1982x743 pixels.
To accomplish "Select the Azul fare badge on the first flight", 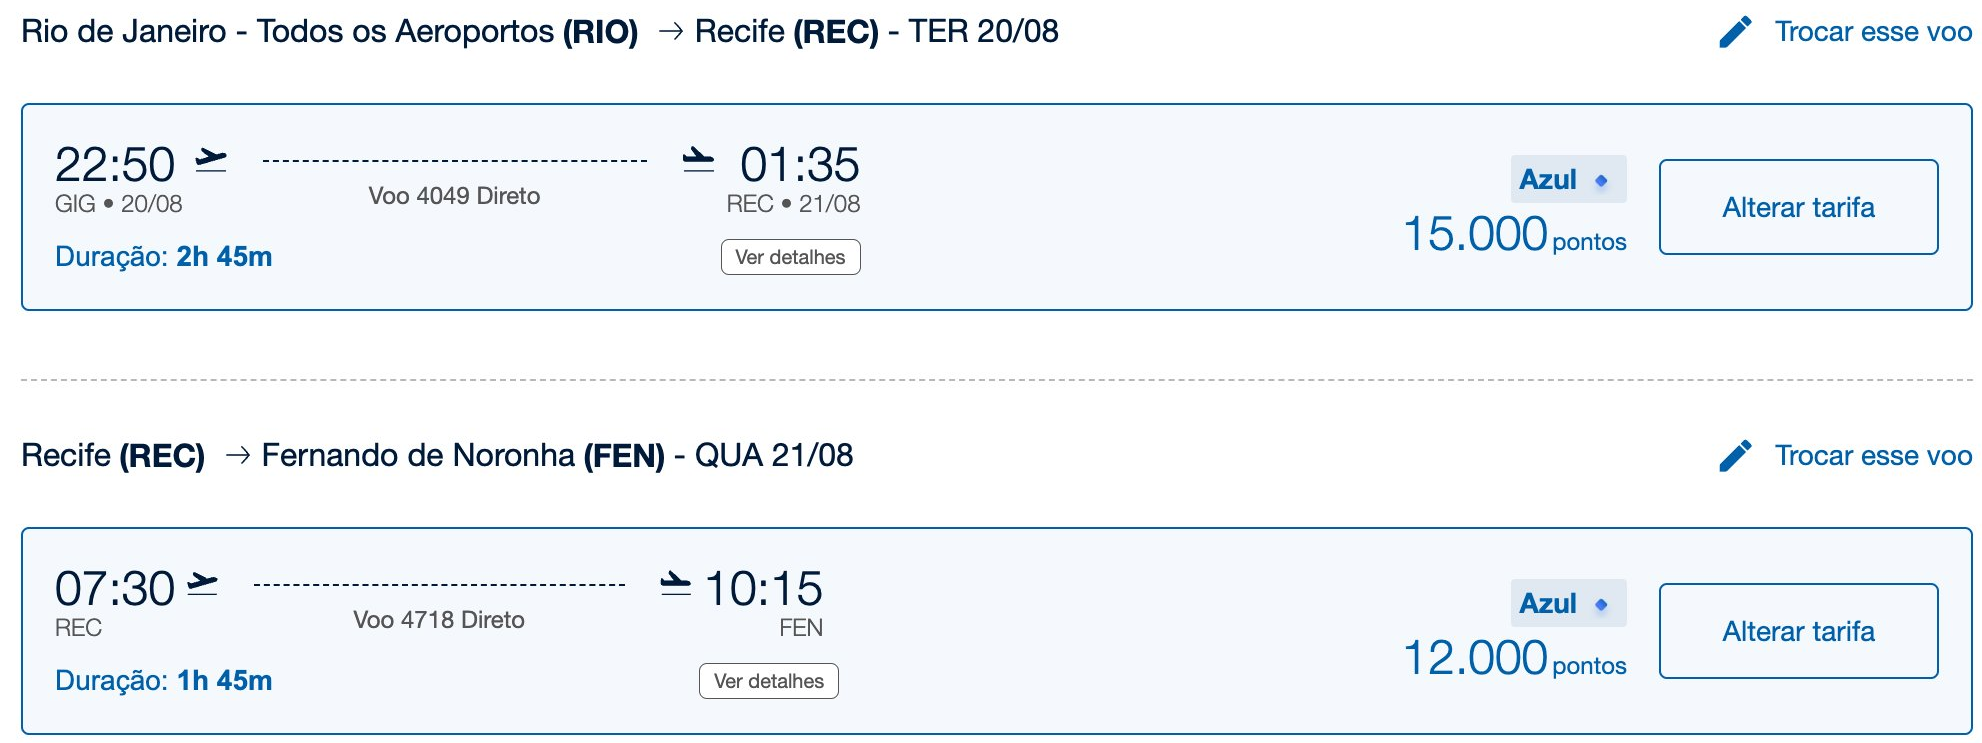I will [1568, 179].
